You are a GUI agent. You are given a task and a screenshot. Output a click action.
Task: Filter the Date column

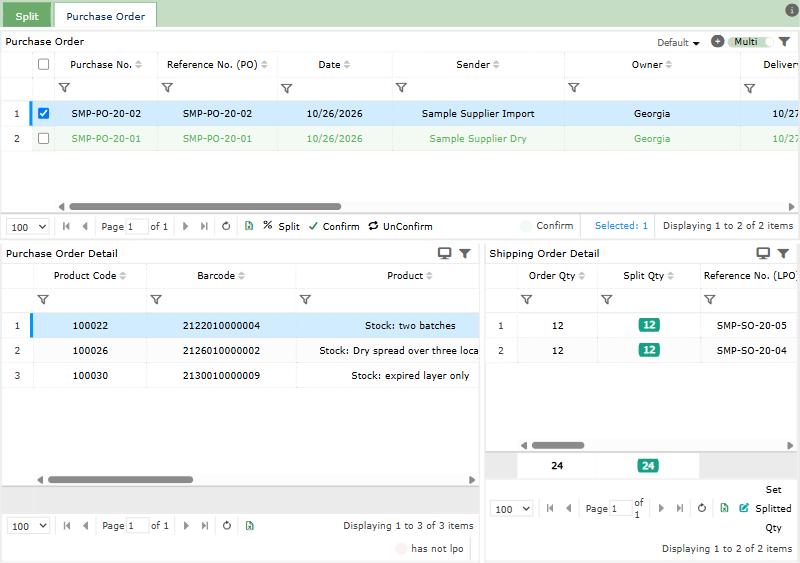click(x=287, y=89)
